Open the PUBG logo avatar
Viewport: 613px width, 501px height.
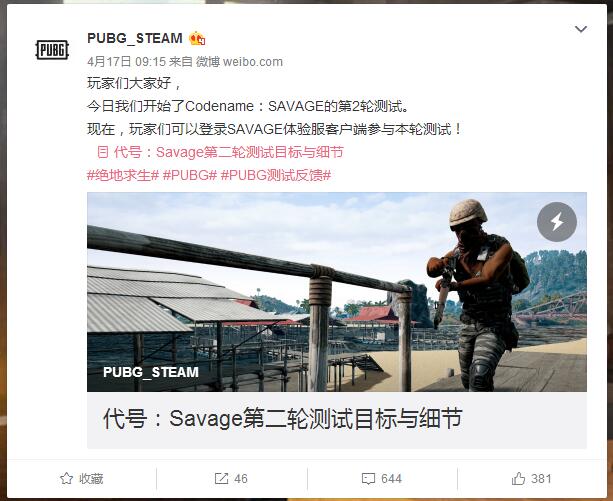tap(52, 50)
